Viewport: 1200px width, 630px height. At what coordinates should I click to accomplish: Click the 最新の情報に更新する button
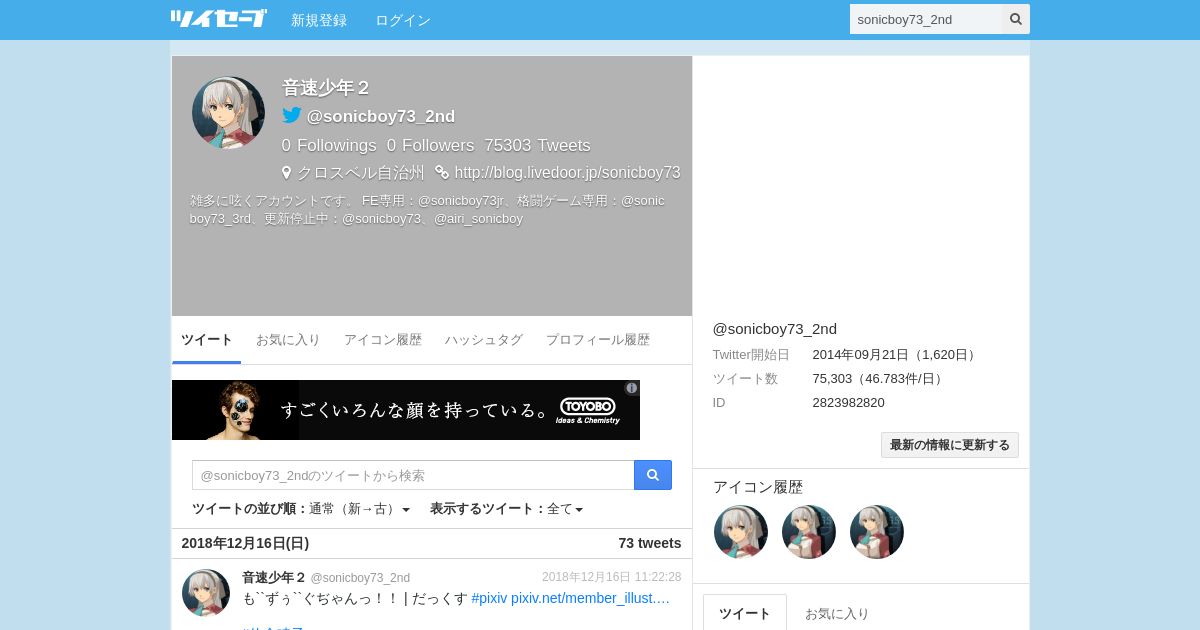coord(950,445)
